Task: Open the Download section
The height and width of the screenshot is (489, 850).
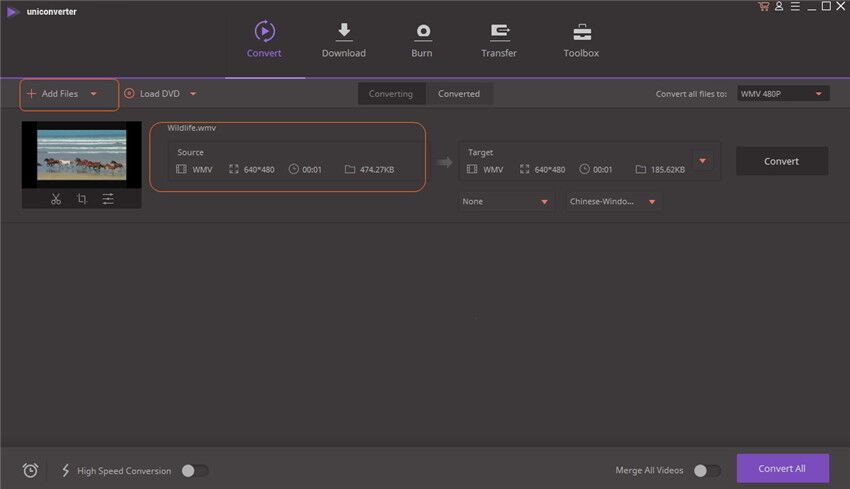Action: coord(344,41)
